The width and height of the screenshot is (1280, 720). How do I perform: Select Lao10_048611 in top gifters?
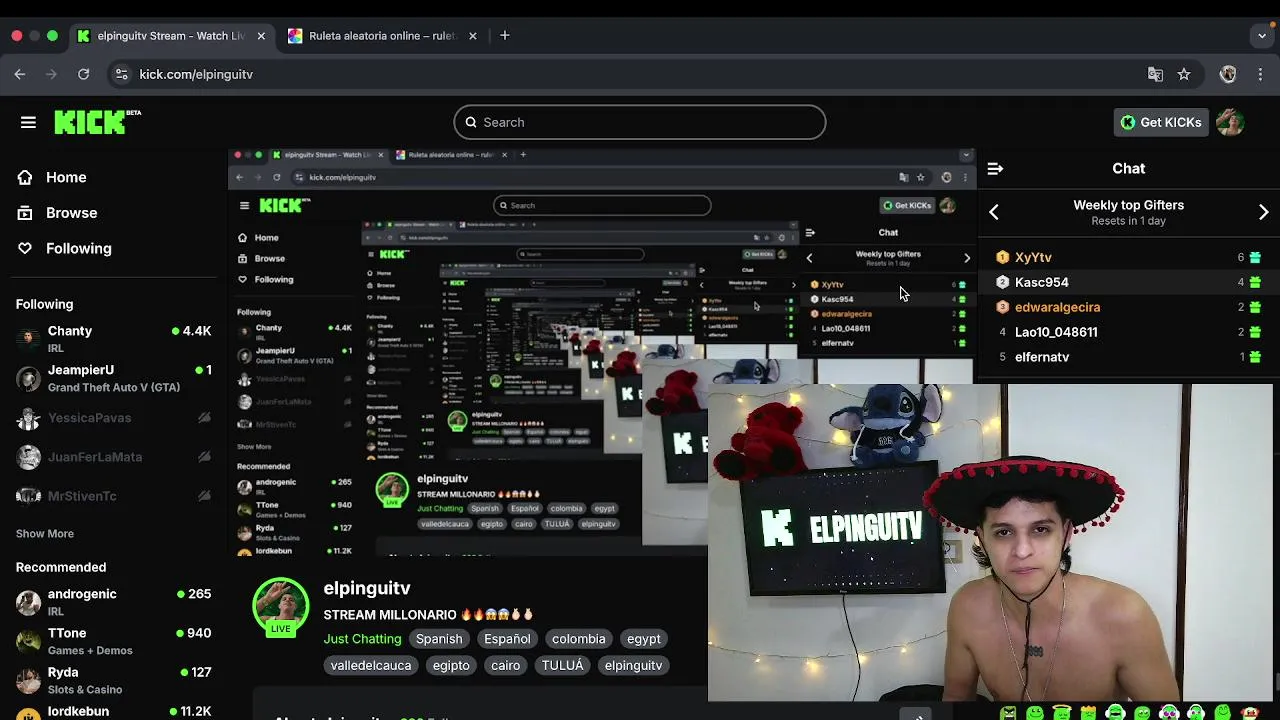(1056, 332)
